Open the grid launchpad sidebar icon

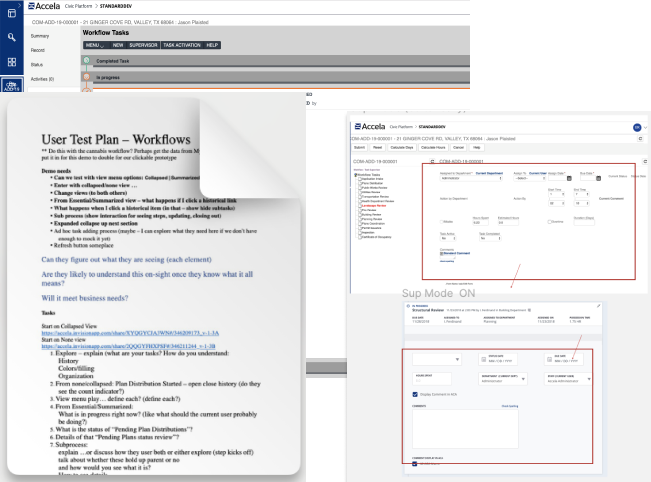11,62
